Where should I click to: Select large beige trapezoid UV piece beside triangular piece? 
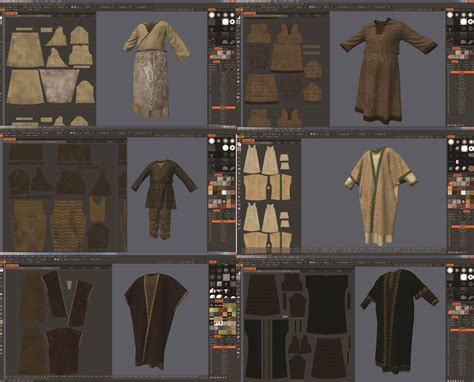(x=25, y=50)
